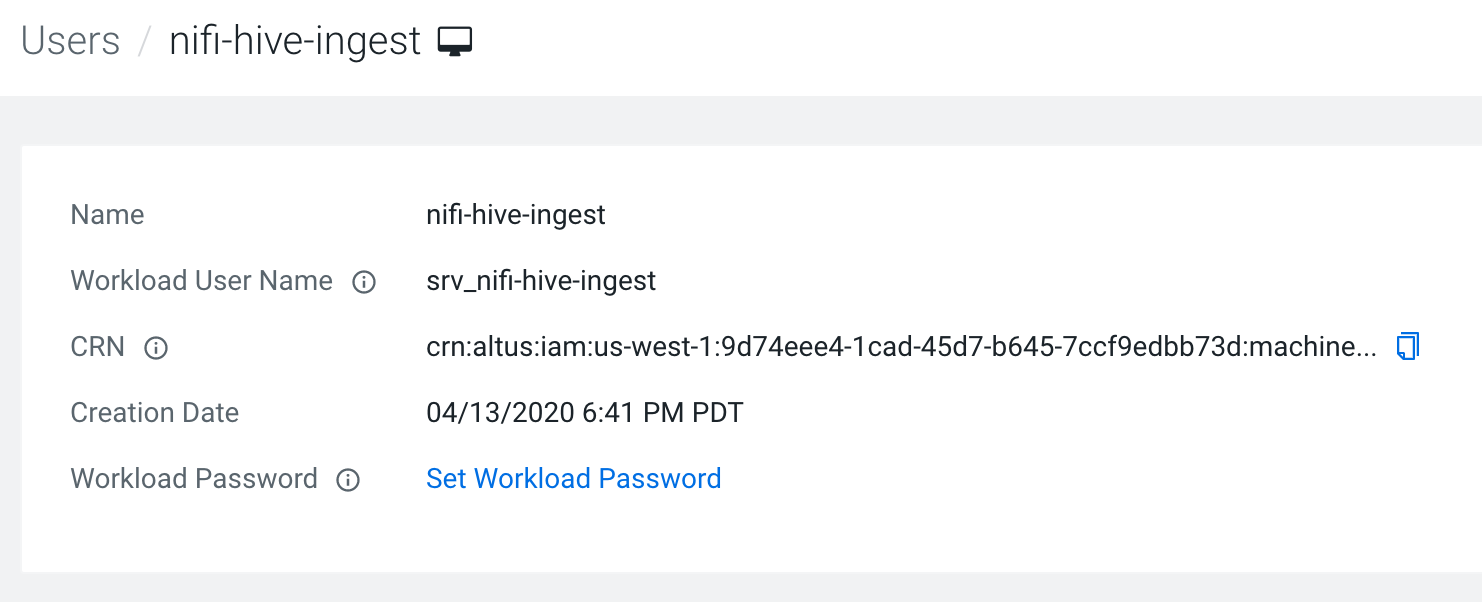
Task: Show info for Workload User Name
Action: coord(364,282)
